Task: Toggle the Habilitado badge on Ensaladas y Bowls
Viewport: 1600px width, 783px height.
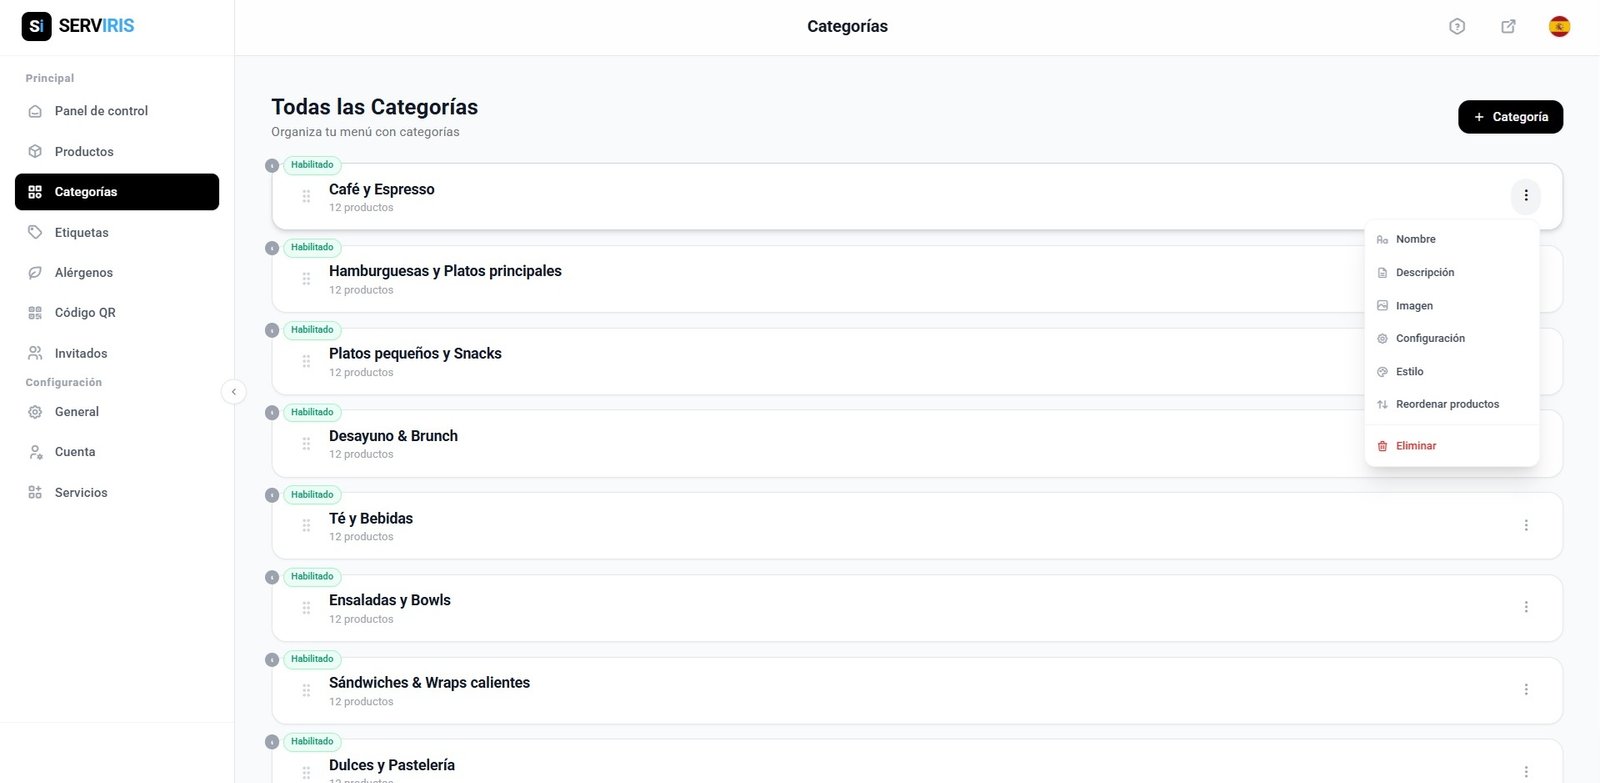Action: [x=311, y=576]
